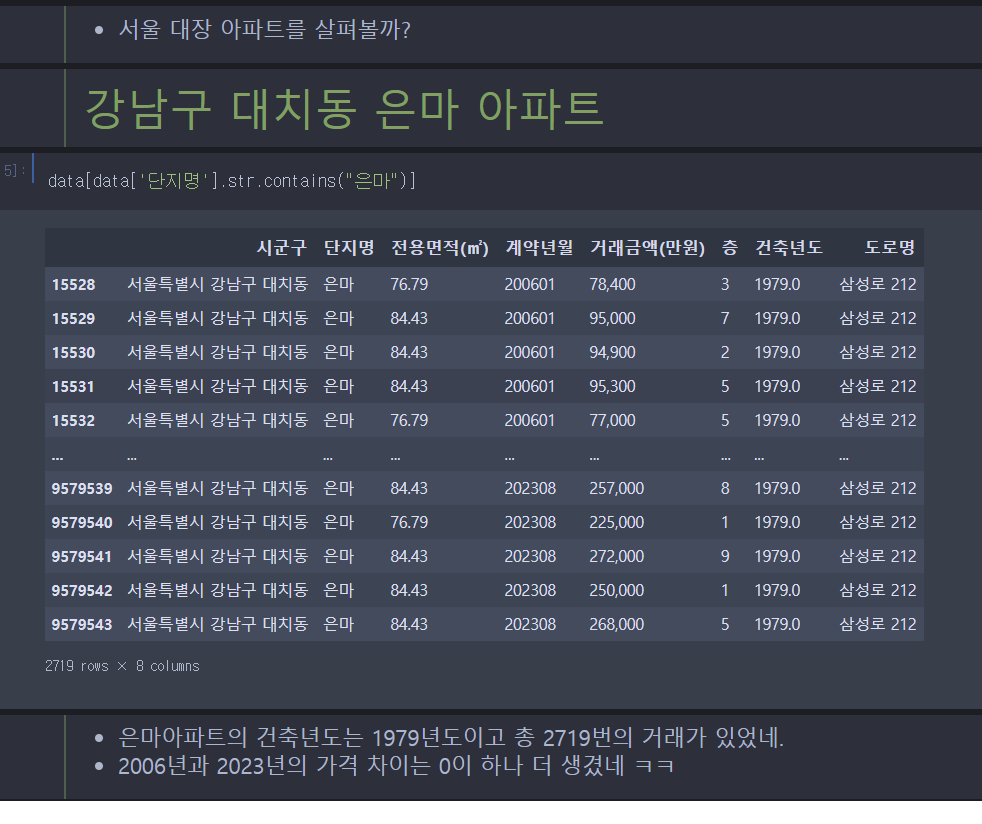982x824 pixels.
Task: Click road name '삼성로 212' in row 15532
Action: click(877, 420)
